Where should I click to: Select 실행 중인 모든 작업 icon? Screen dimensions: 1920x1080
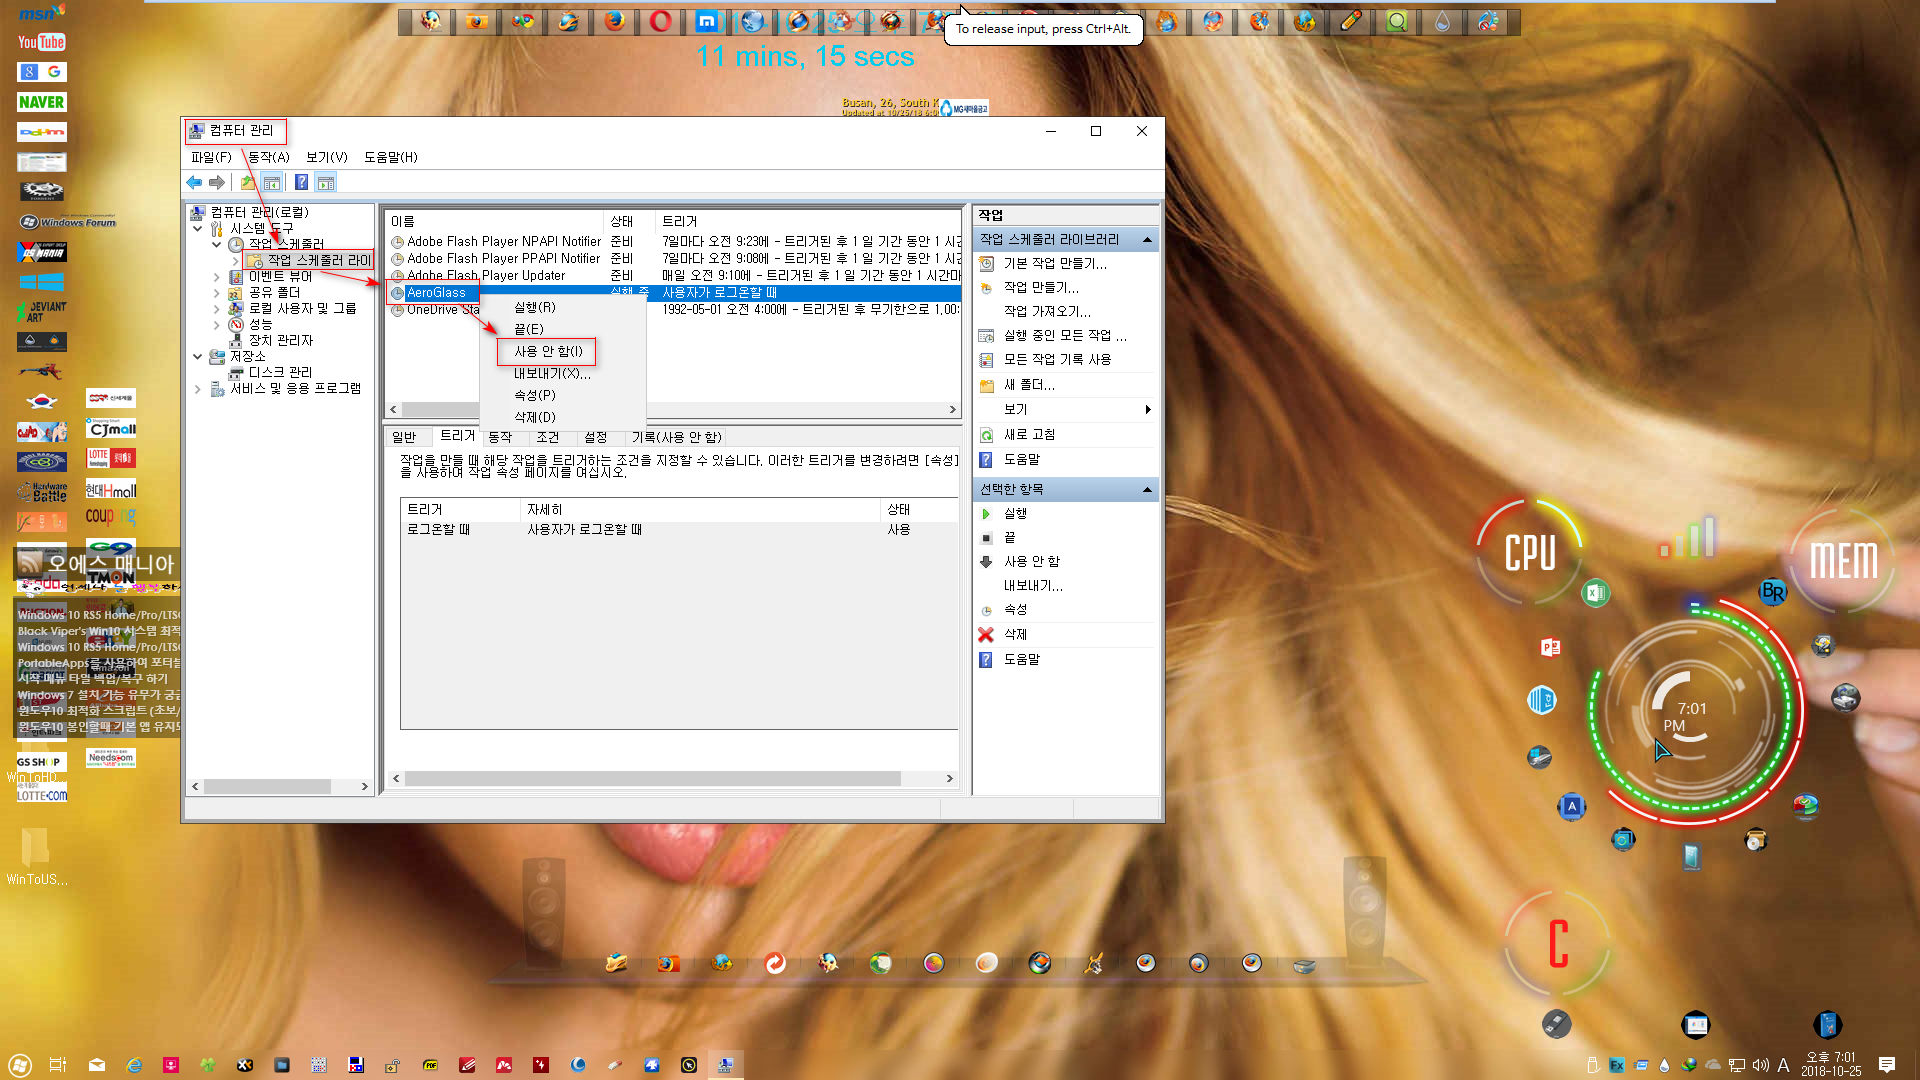coord(988,335)
